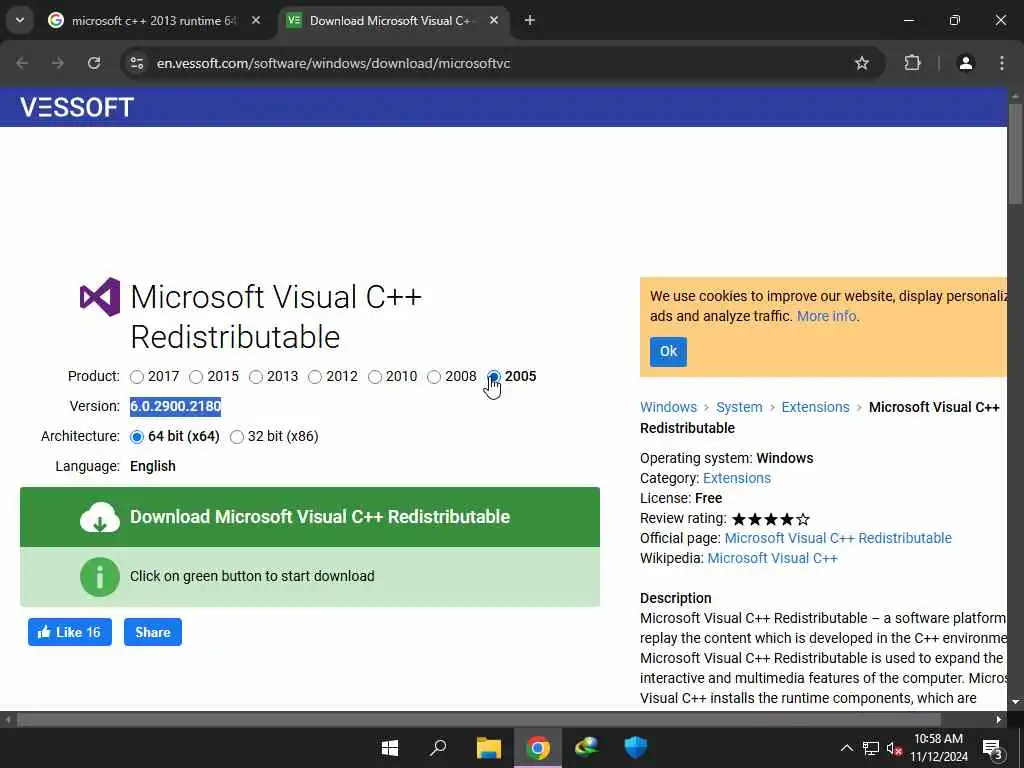Screen dimensions: 1024x768
Task: Open official page Microsoft Visual C++ Redistributable link
Action: tap(838, 538)
